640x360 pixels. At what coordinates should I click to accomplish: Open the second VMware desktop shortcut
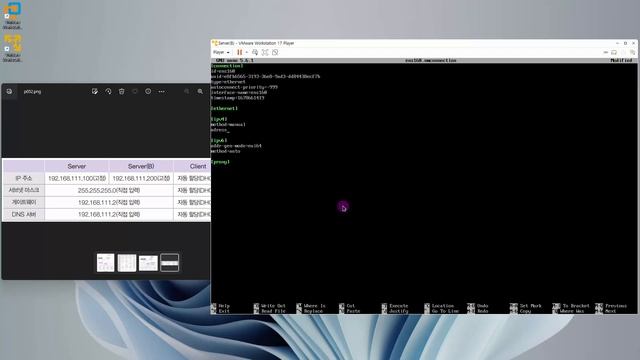coord(12,48)
